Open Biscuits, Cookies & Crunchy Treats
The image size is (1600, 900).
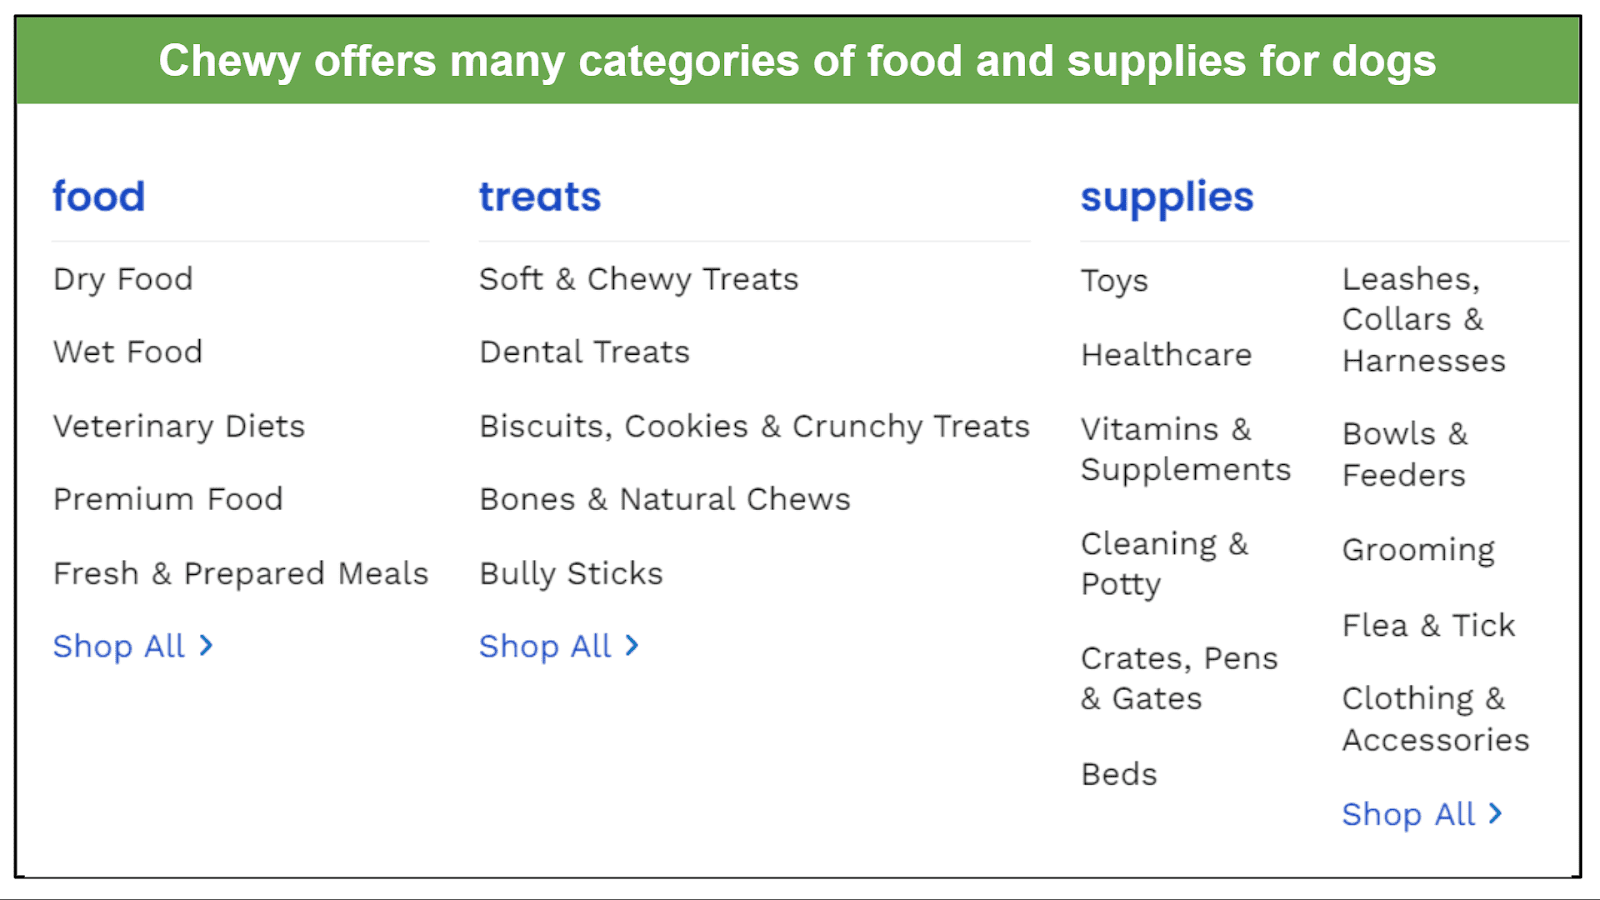[x=755, y=426]
